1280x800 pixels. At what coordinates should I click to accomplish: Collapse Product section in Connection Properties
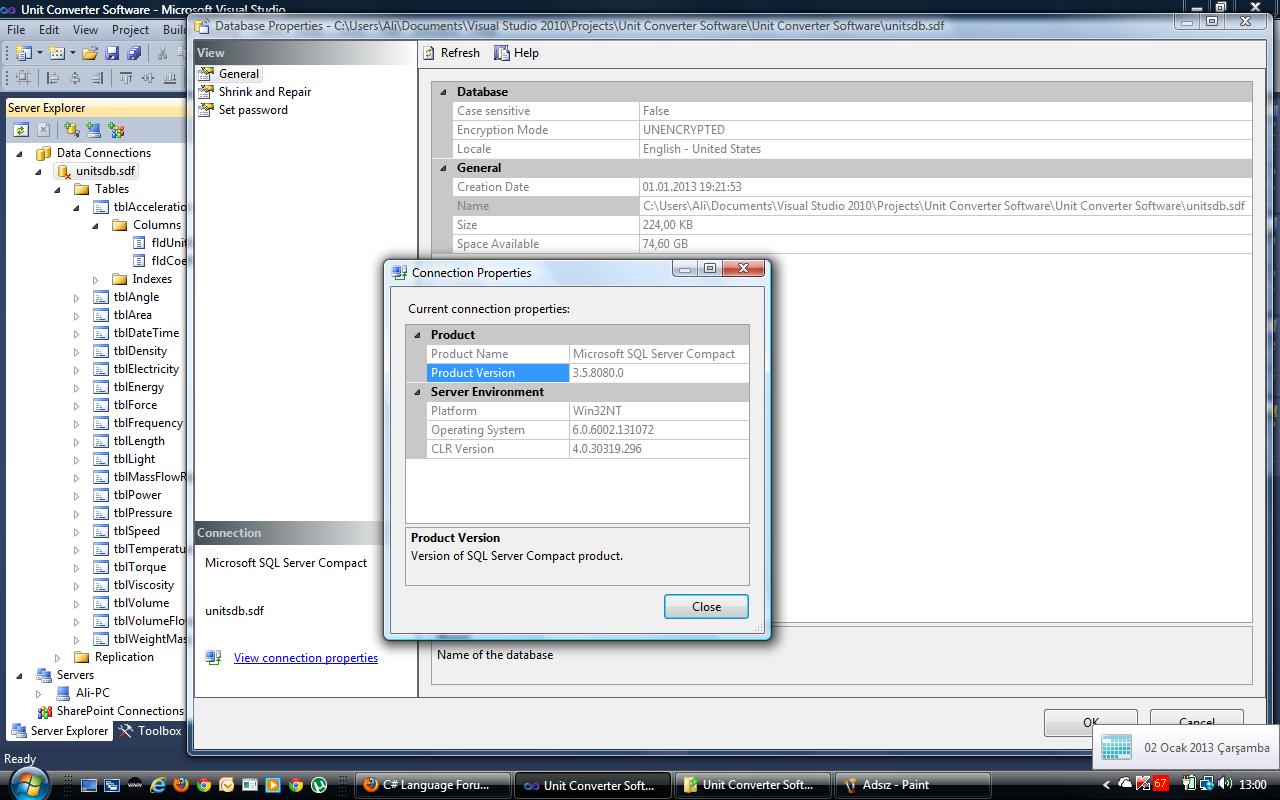pyautogui.click(x=418, y=335)
